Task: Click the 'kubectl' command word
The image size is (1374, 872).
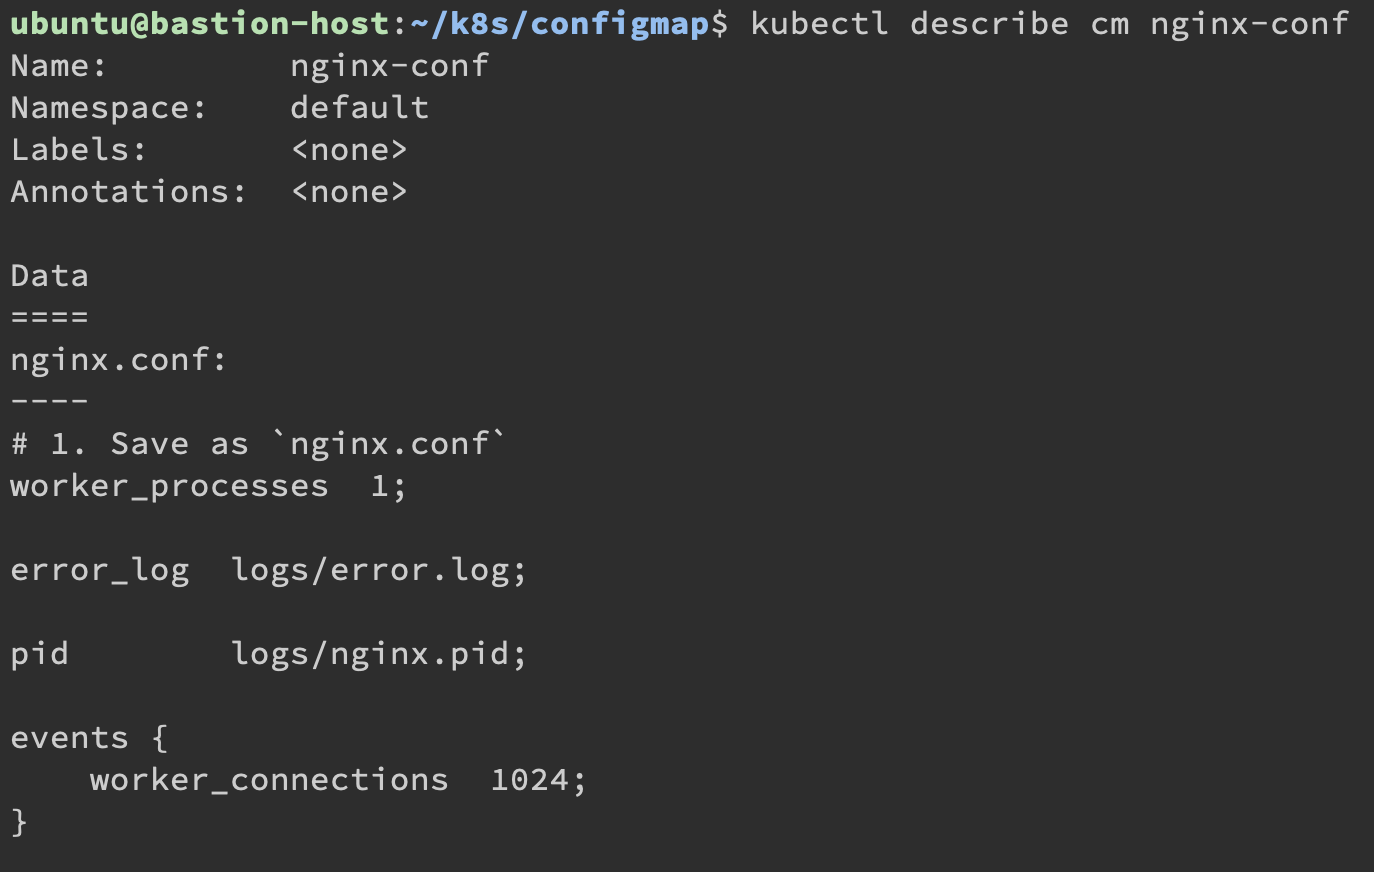Action: (819, 24)
